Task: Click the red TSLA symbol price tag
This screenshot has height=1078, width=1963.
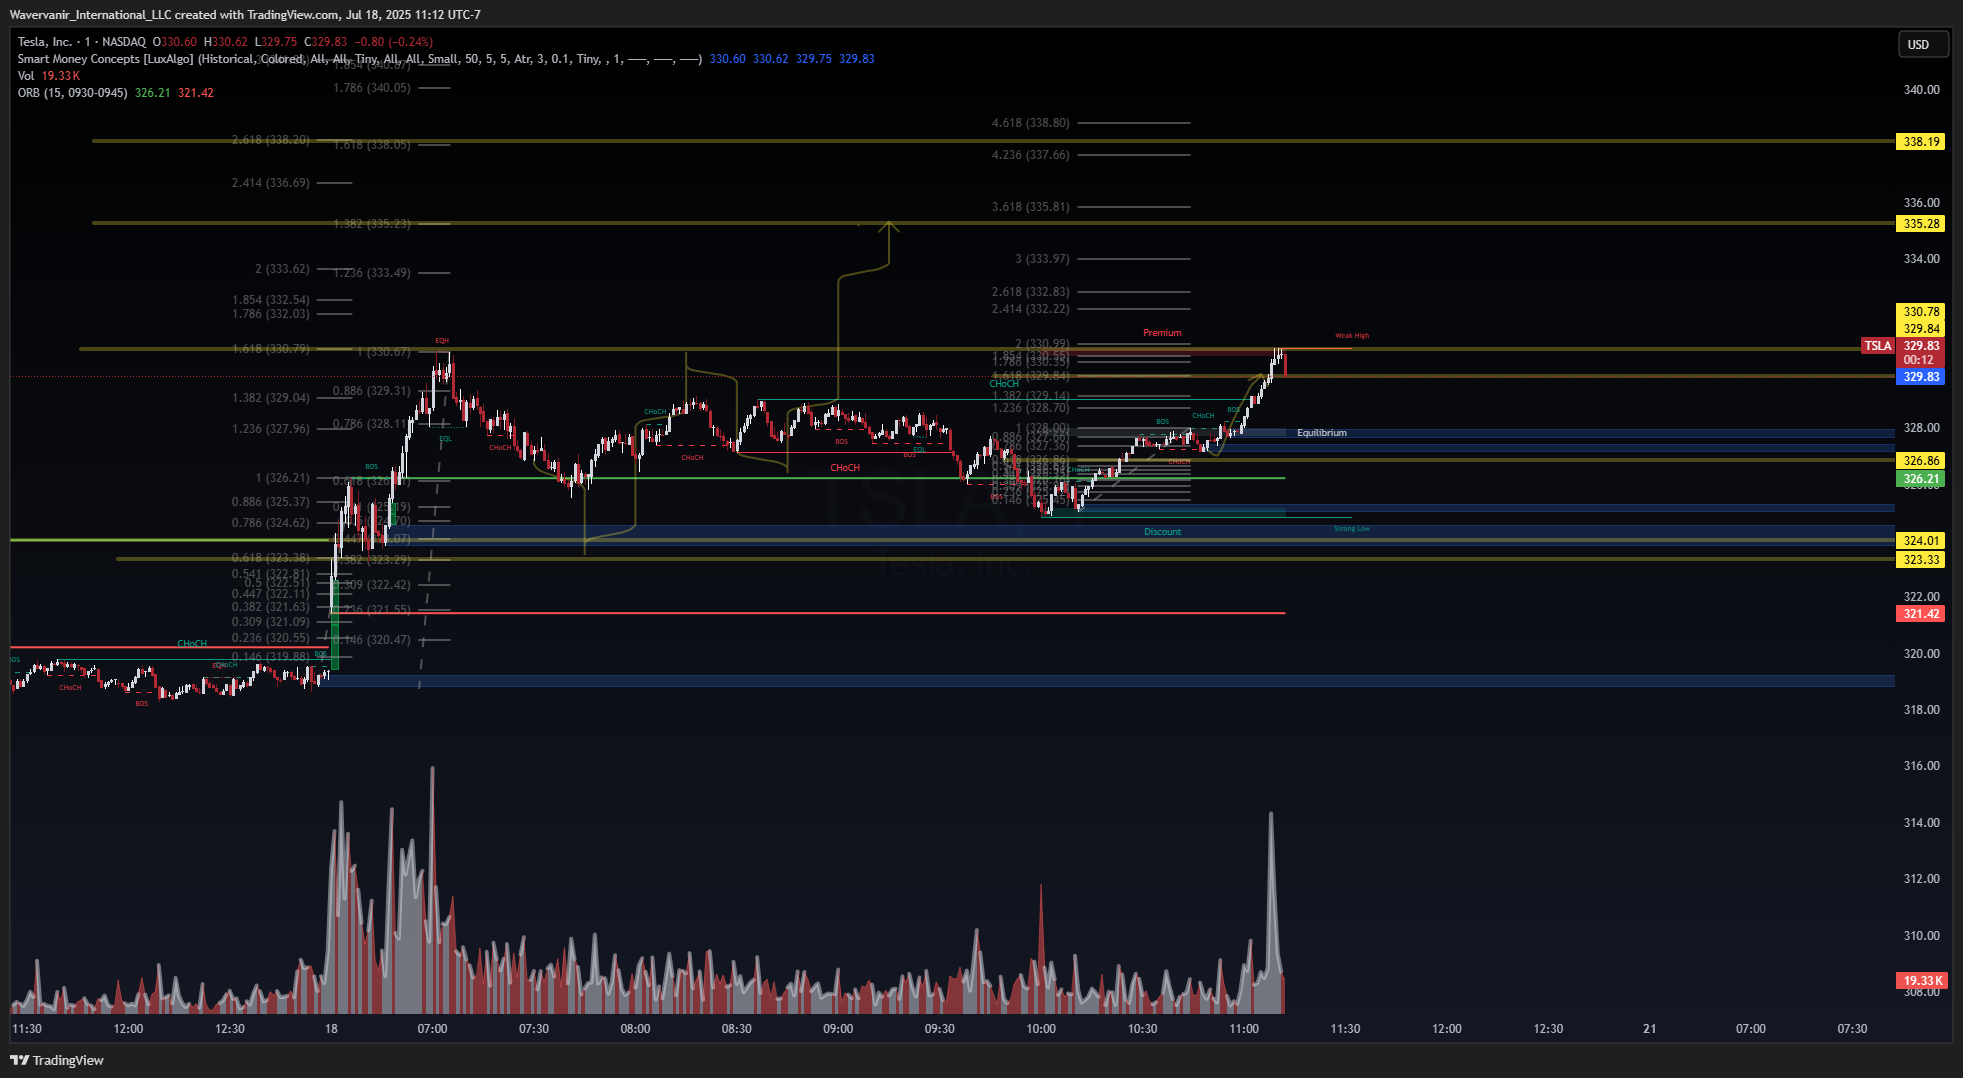Action: pos(1877,346)
